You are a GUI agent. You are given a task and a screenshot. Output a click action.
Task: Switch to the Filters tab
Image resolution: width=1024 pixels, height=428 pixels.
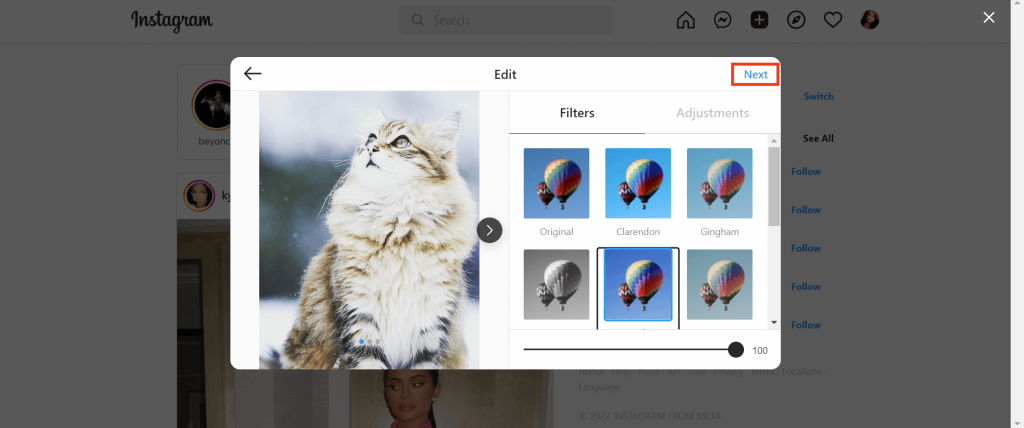pos(577,113)
